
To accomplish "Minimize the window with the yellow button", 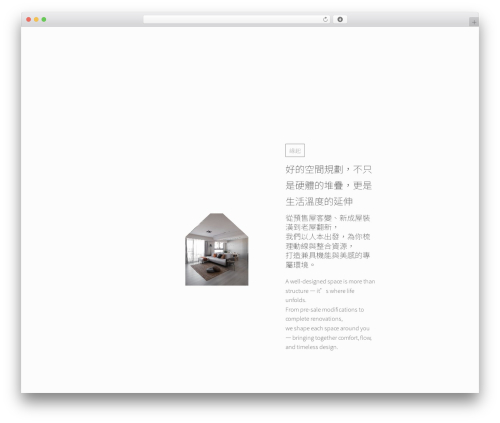I will coord(36,20).
